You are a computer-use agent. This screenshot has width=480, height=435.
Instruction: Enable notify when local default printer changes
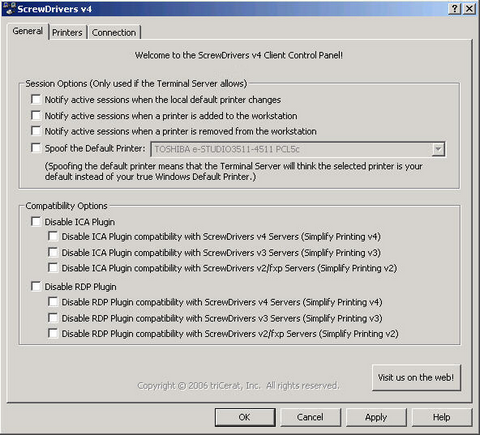(35, 99)
